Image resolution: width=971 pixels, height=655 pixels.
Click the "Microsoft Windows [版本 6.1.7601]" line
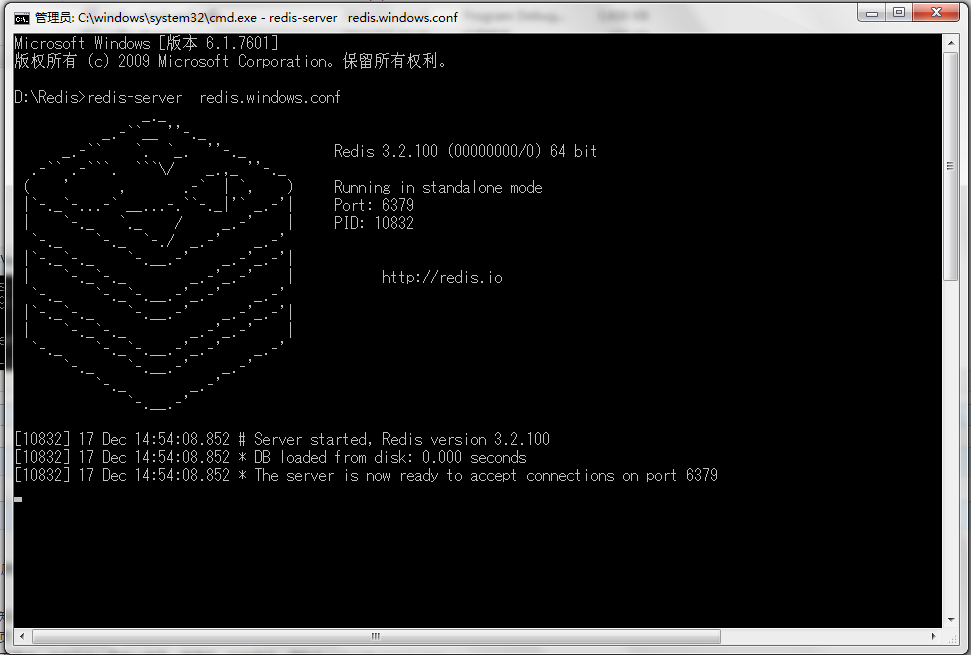[x=146, y=43]
